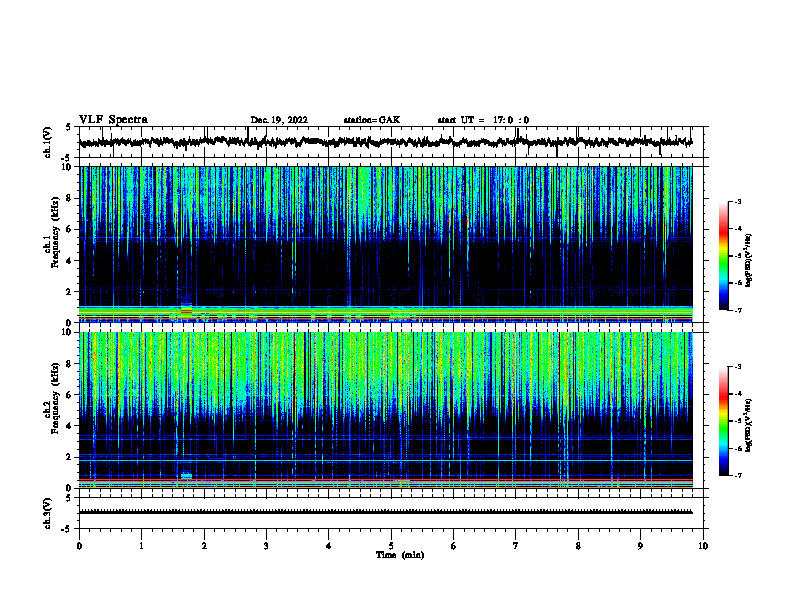The width and height of the screenshot is (792, 612).
Task: Click the "ch.3(V)" waveform axis label
Action: click(47, 513)
